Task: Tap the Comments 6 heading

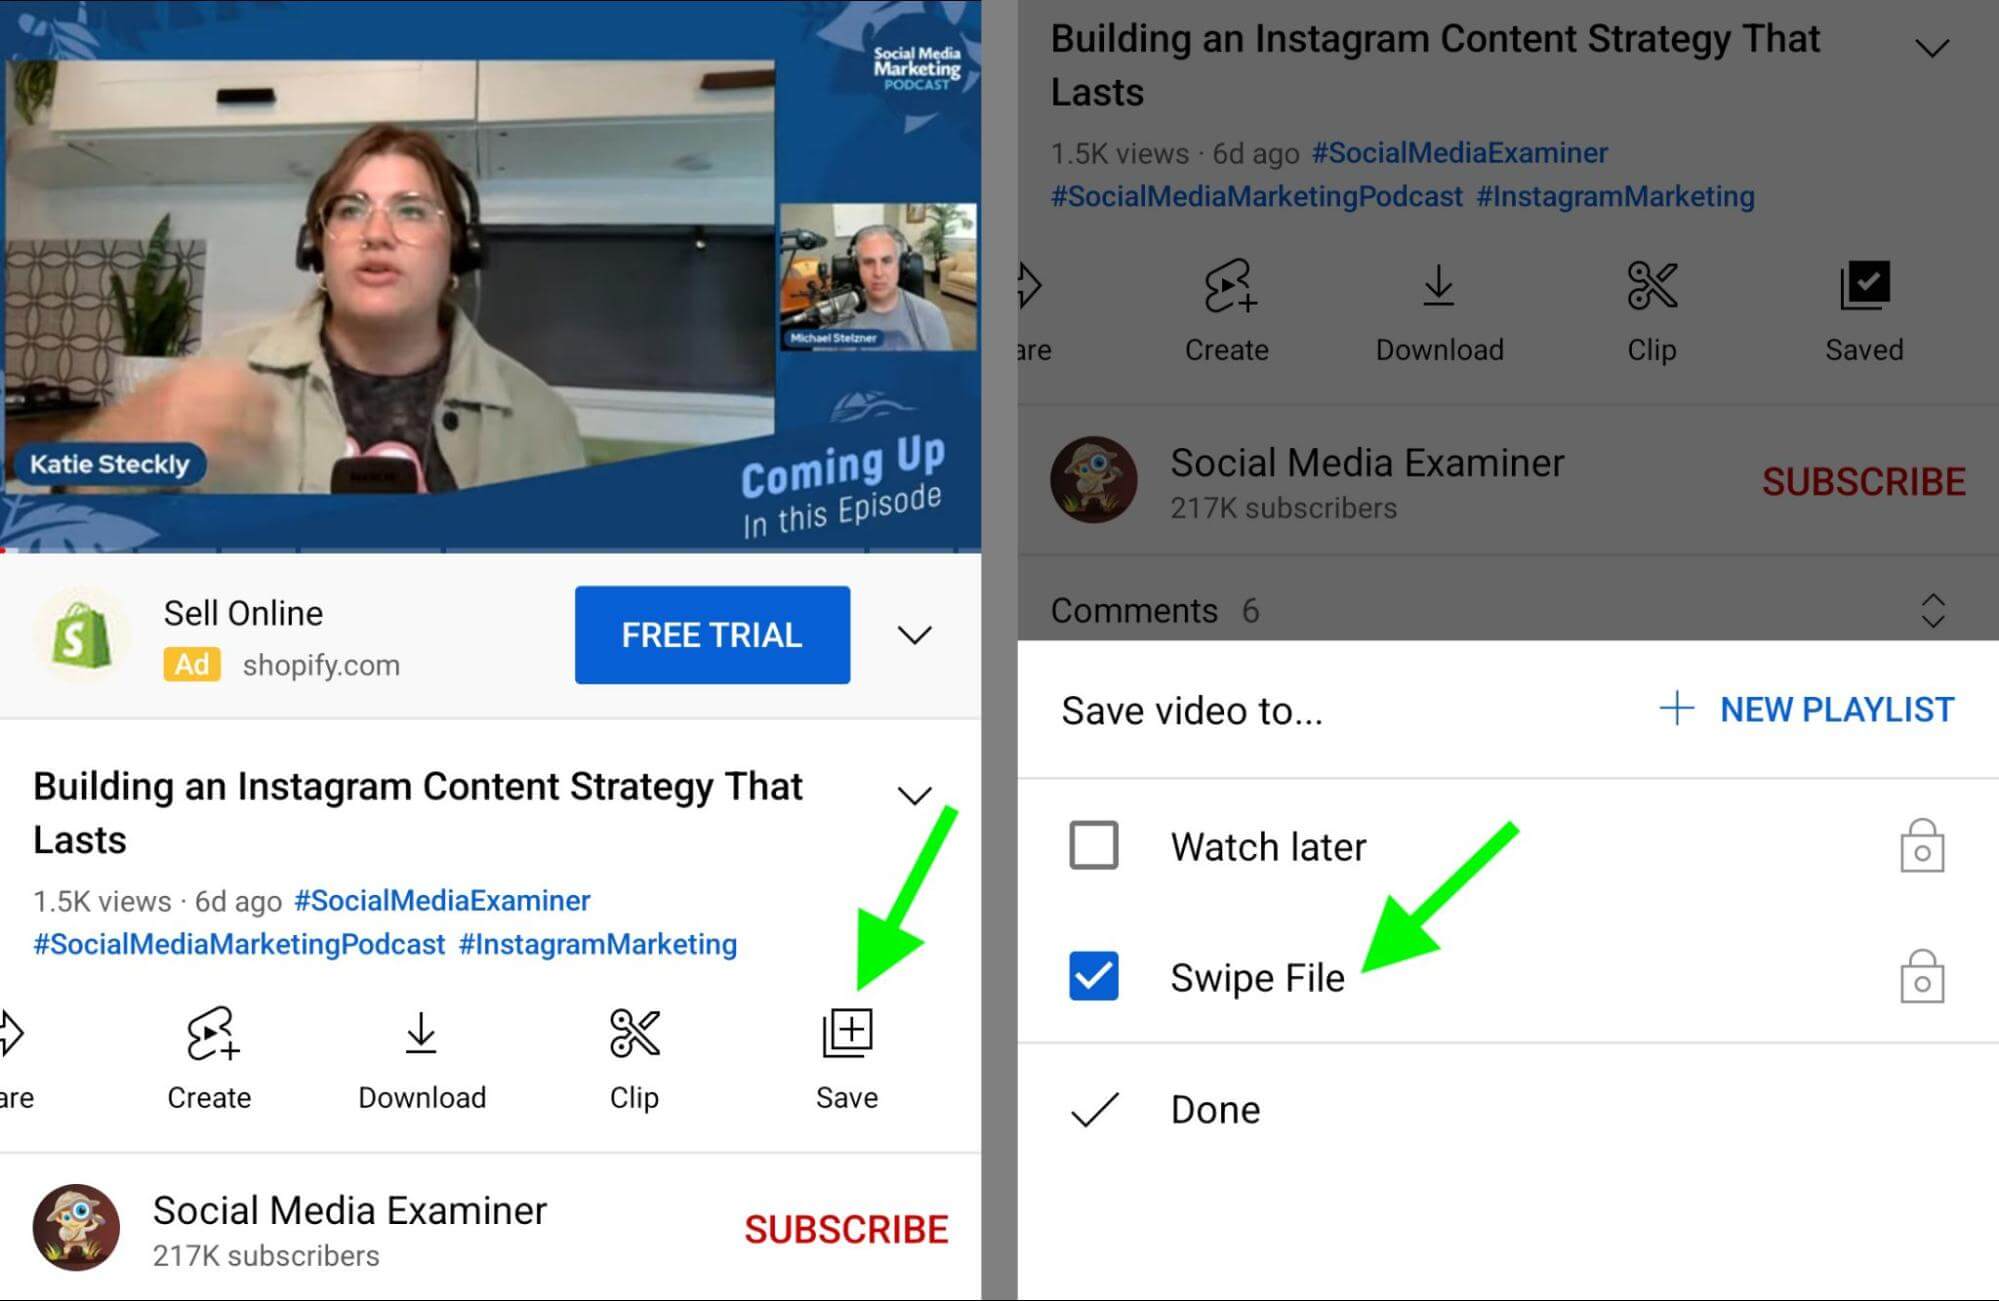Action: pyautogui.click(x=1155, y=610)
